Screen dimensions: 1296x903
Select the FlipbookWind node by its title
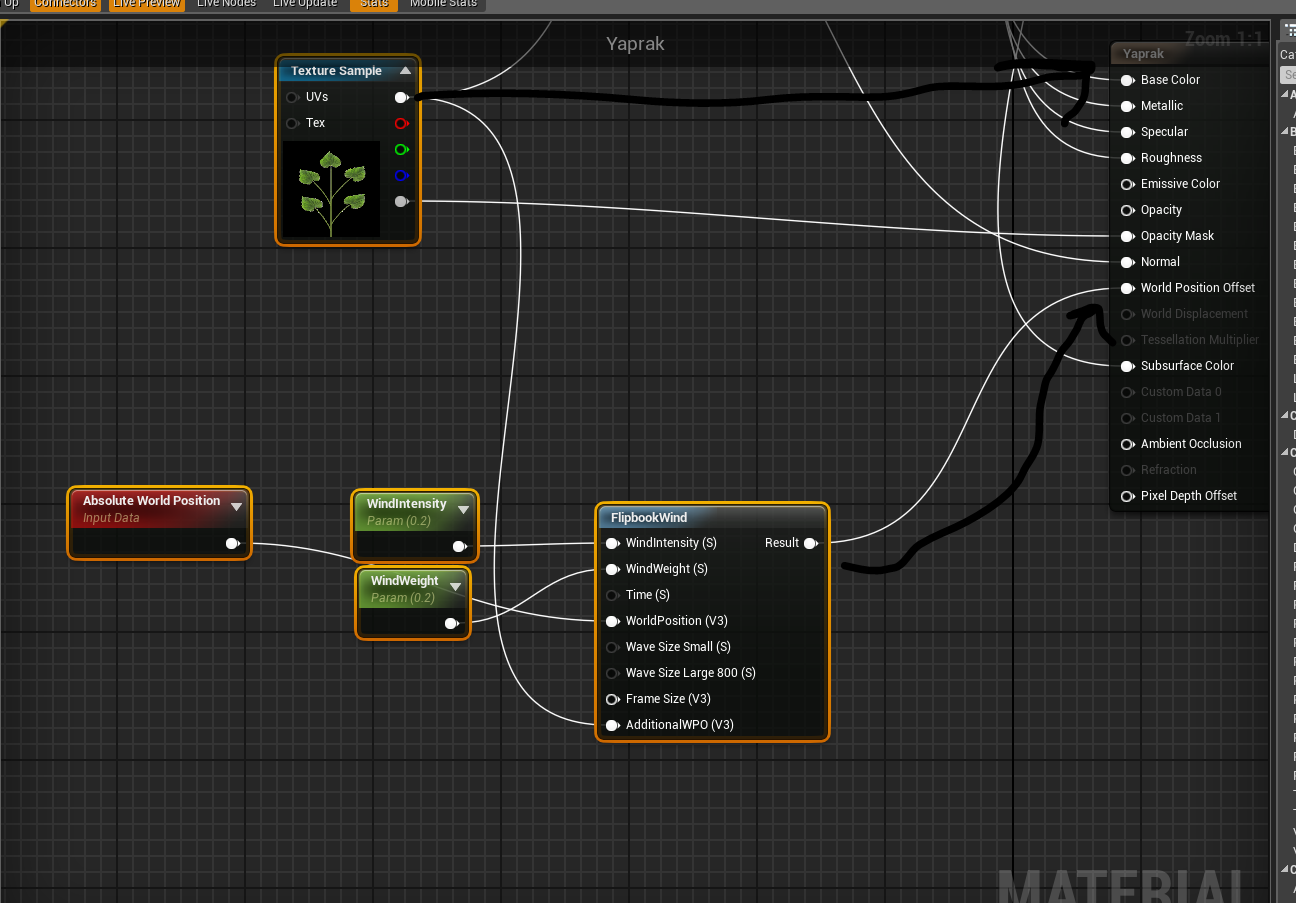[x=648, y=518]
